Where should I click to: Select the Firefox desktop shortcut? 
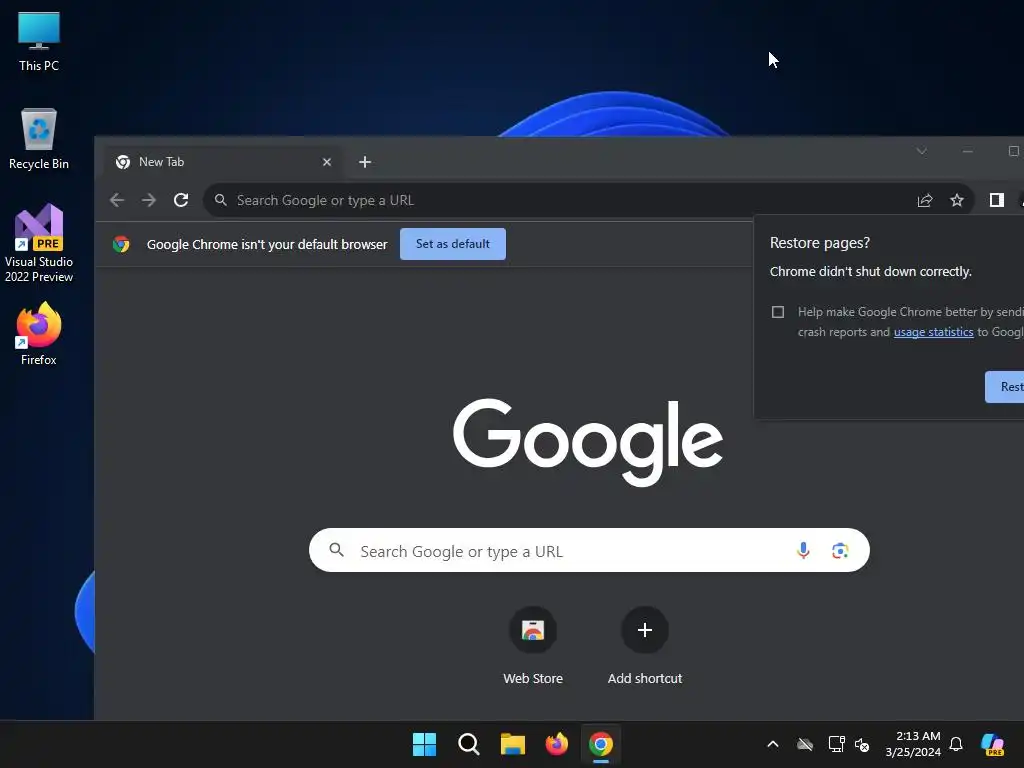39,334
